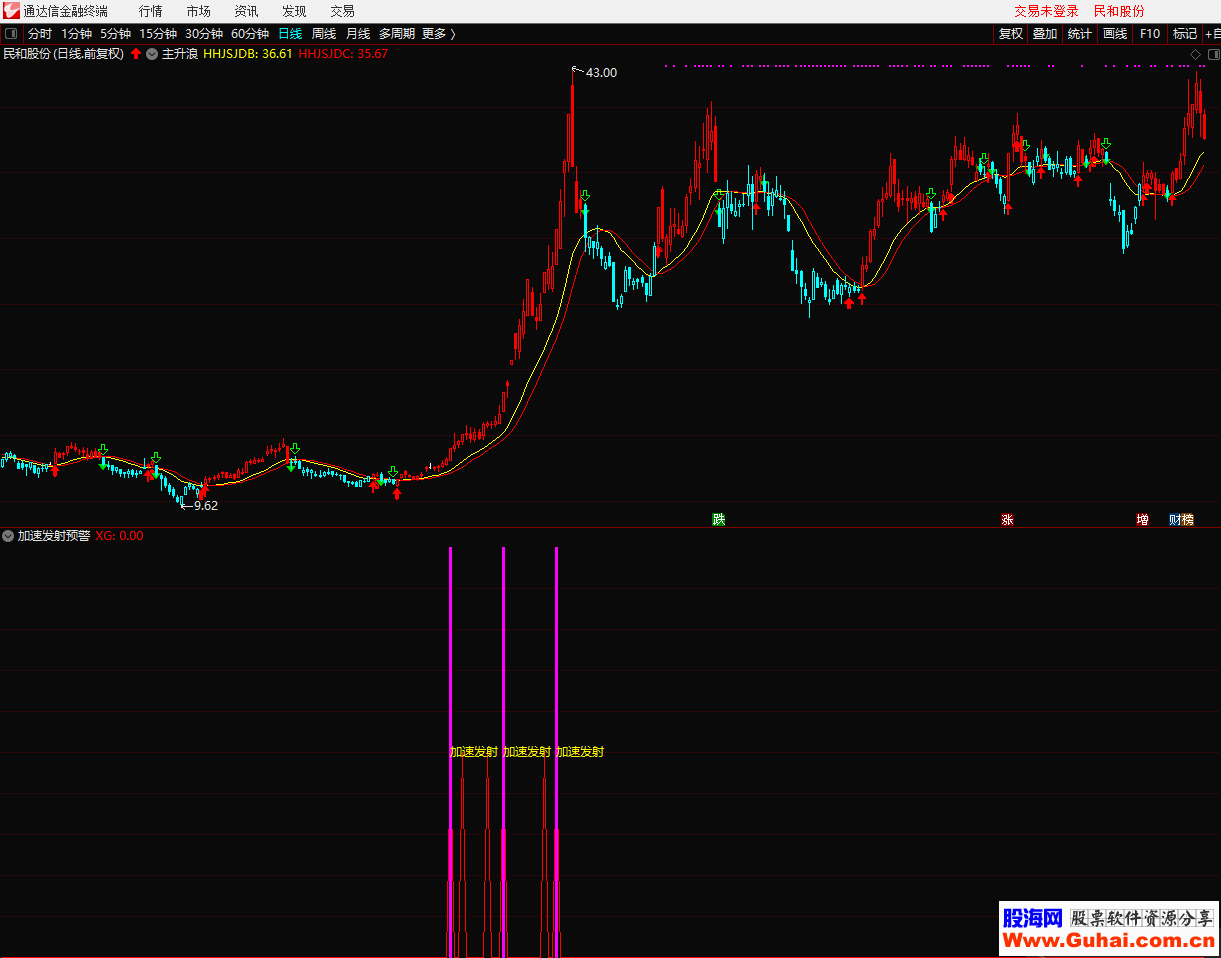Click the 标记 mark button
Screen dimensions: 1221x958
coord(1185,34)
